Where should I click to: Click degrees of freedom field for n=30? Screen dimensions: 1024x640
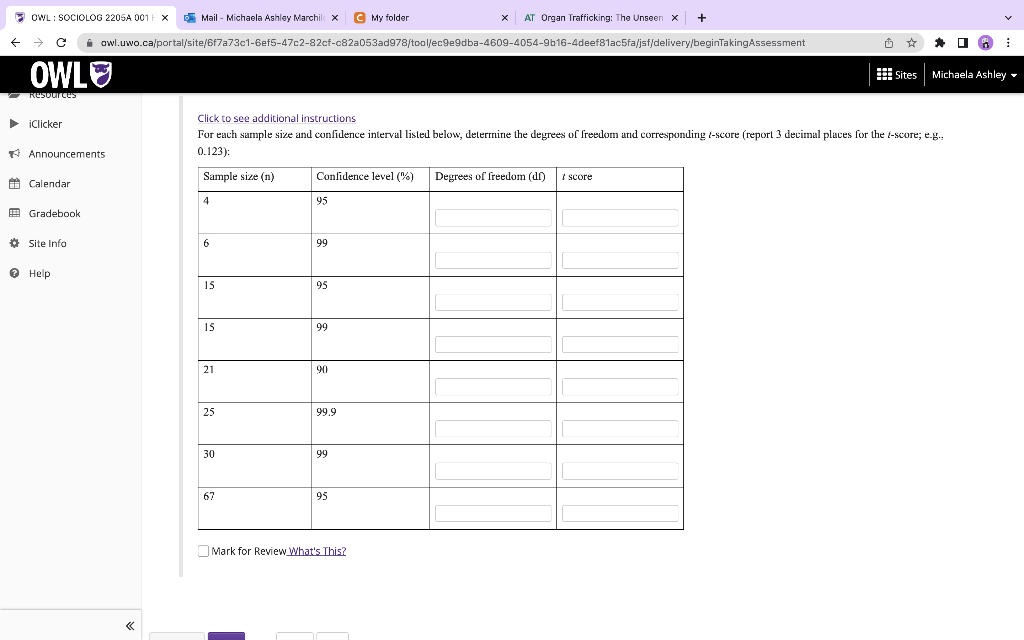(493, 471)
